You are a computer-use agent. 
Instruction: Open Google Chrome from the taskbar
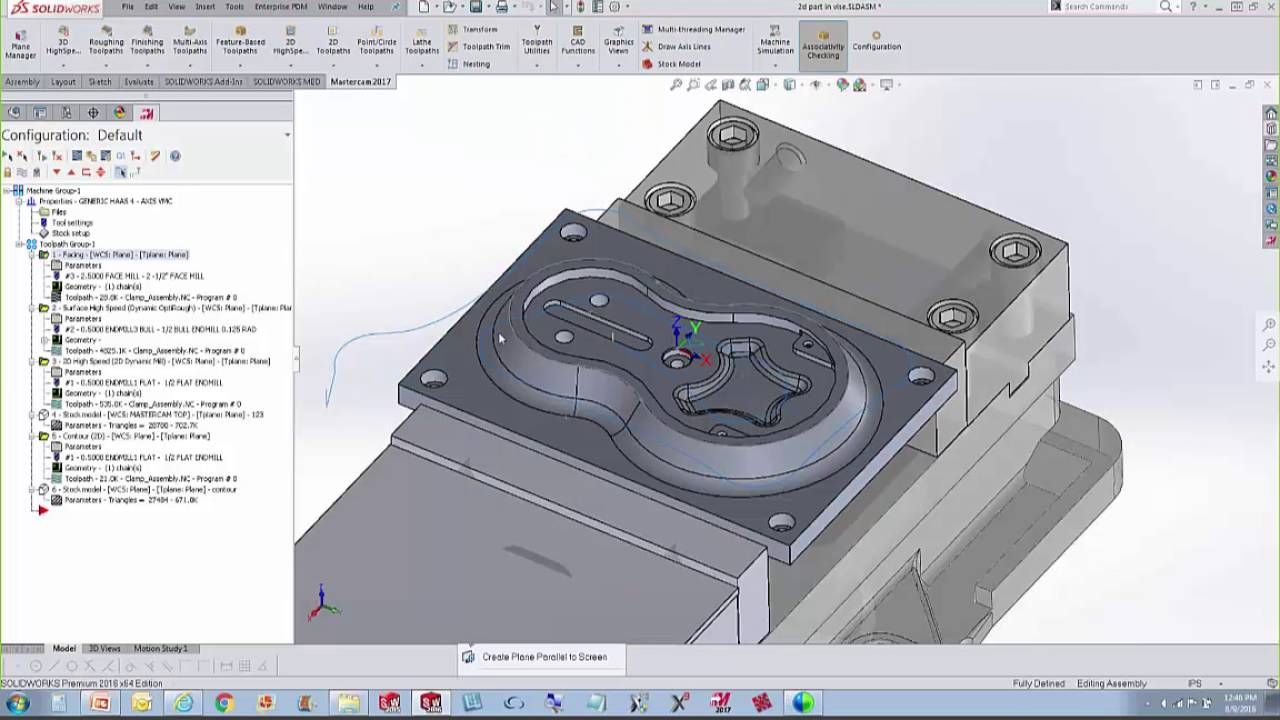[223, 703]
